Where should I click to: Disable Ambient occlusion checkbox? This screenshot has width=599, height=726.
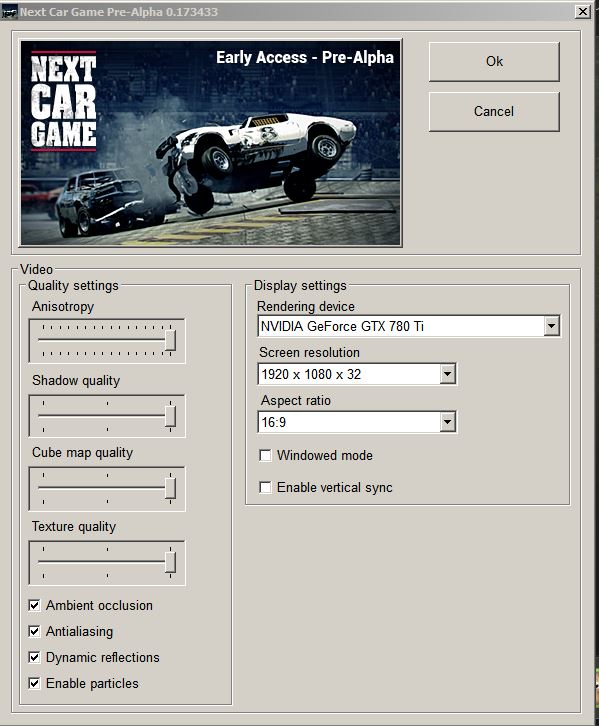[x=34, y=605]
